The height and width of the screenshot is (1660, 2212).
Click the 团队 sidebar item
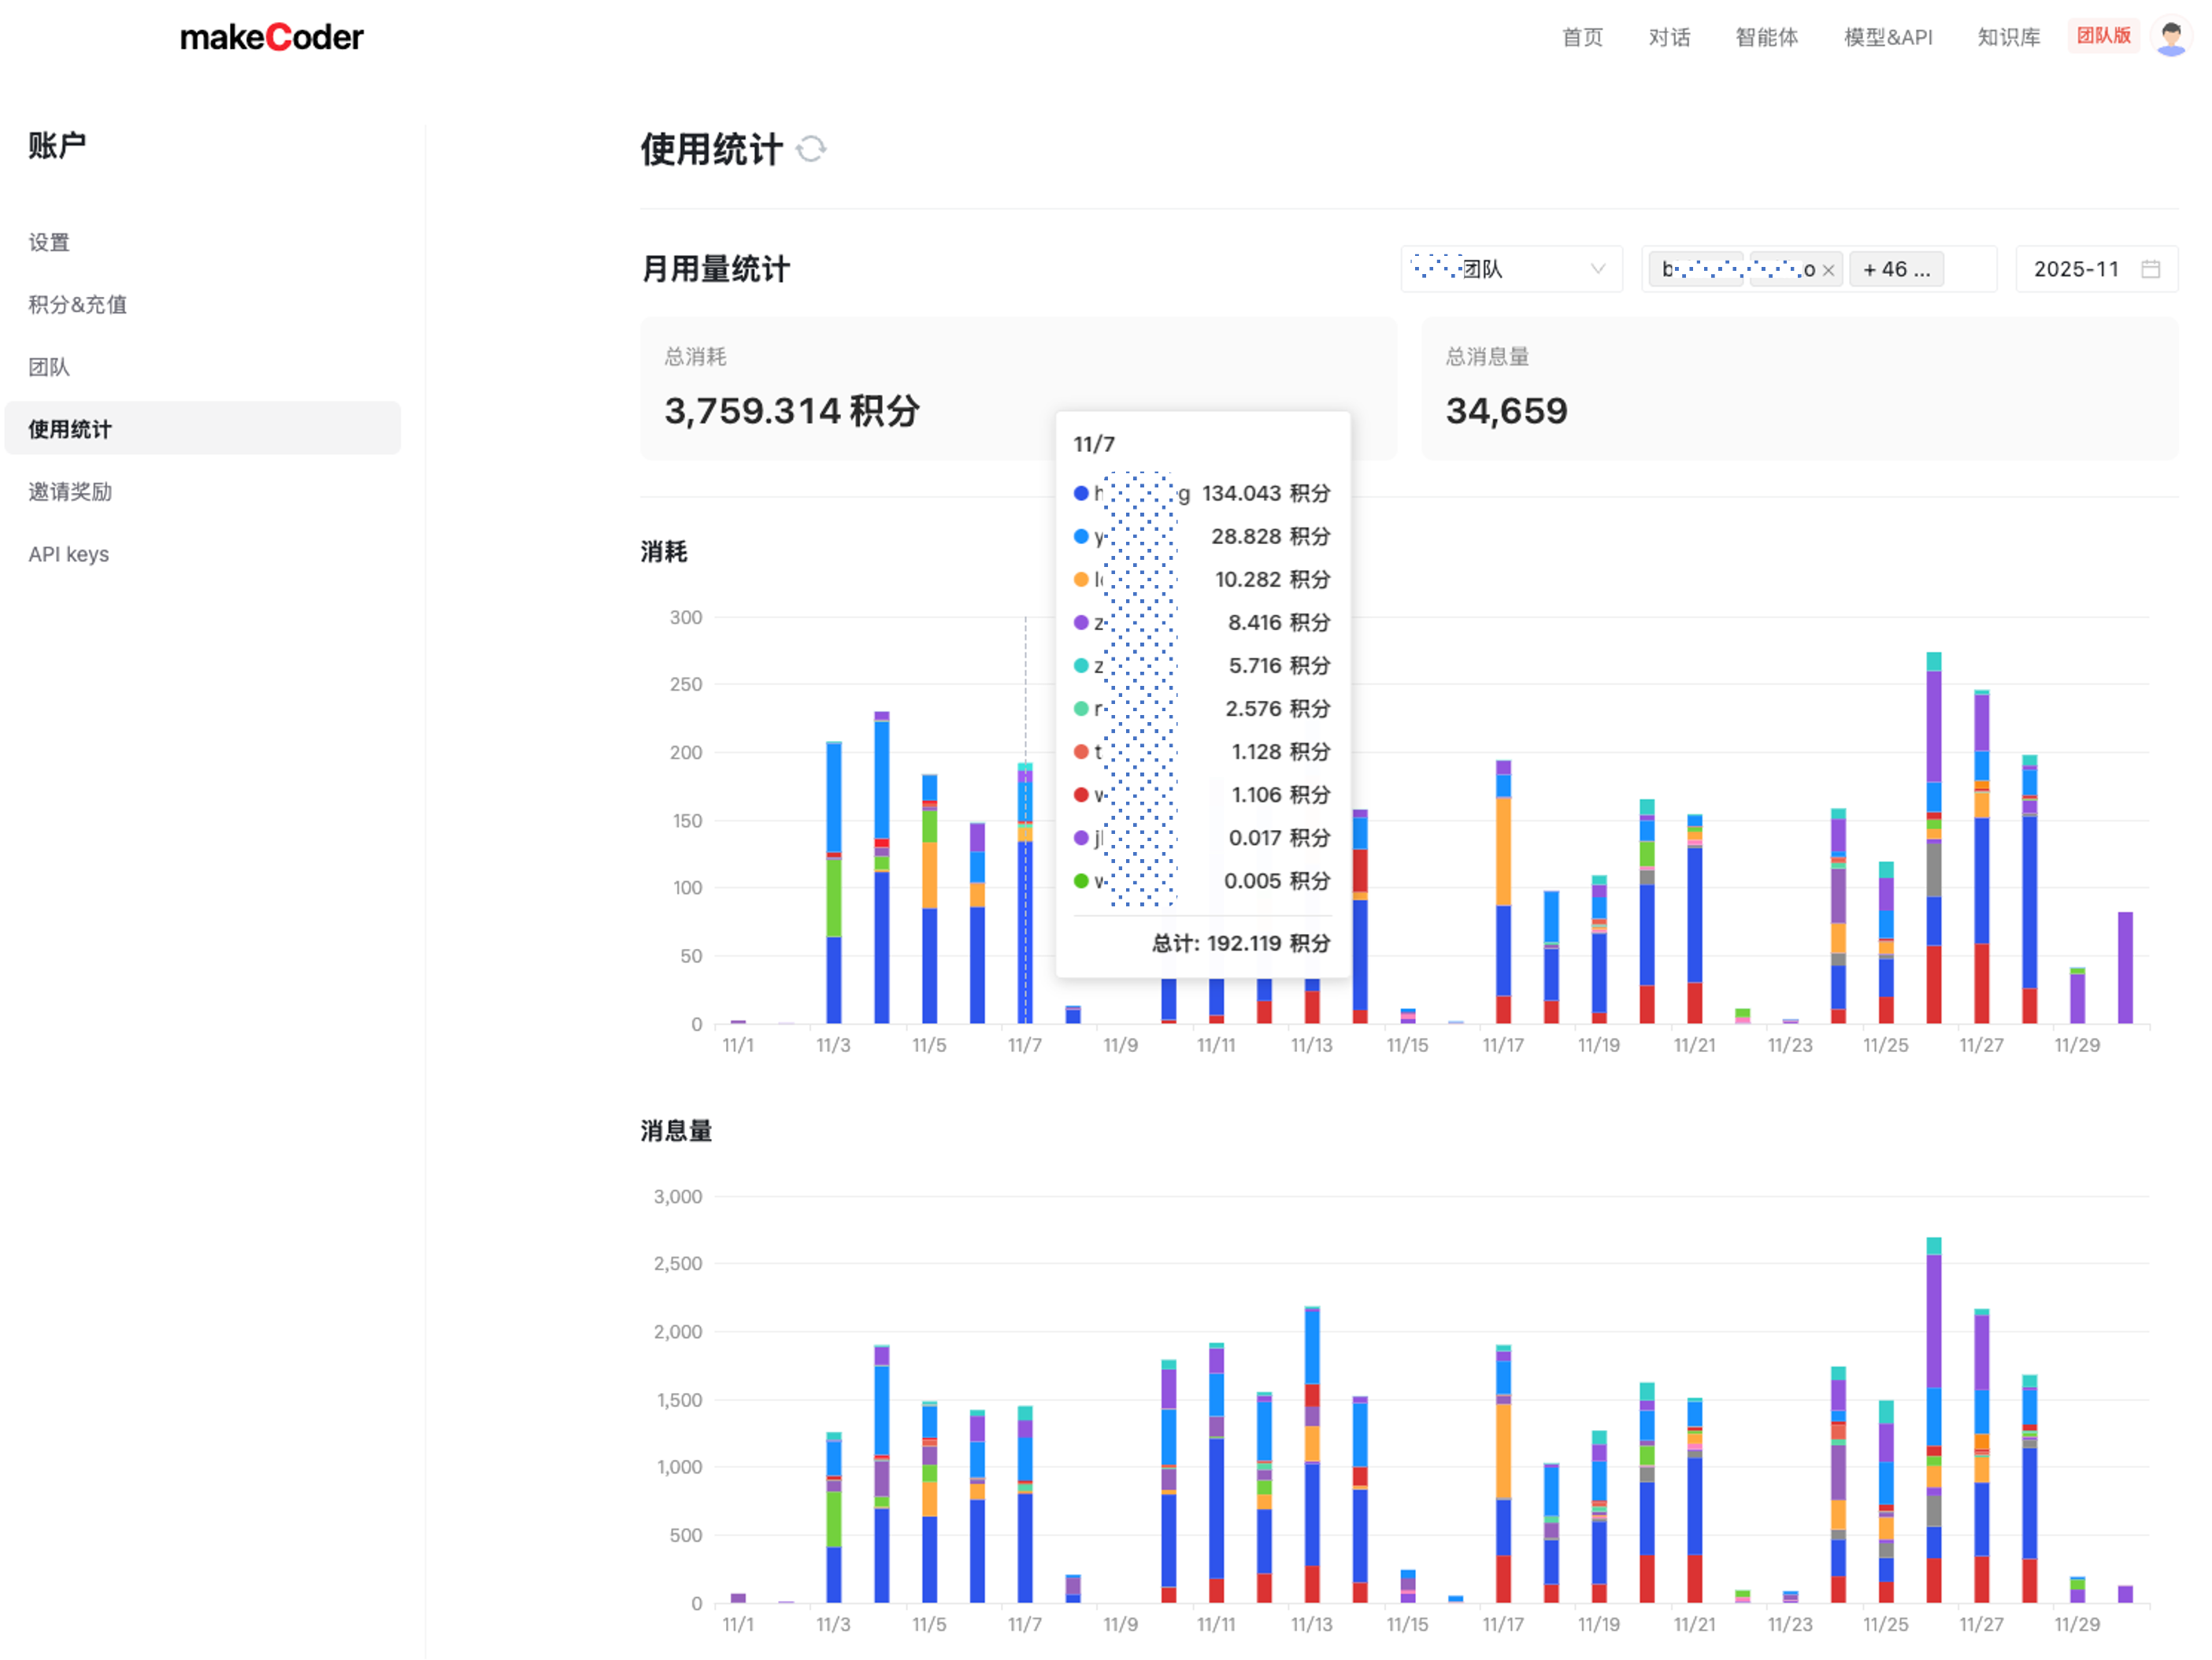[x=49, y=367]
